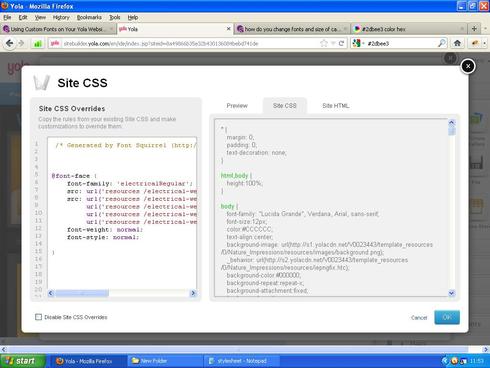The image size is (490, 368).
Task: Click the green signal bars toolbar icon
Action: tap(38, 43)
